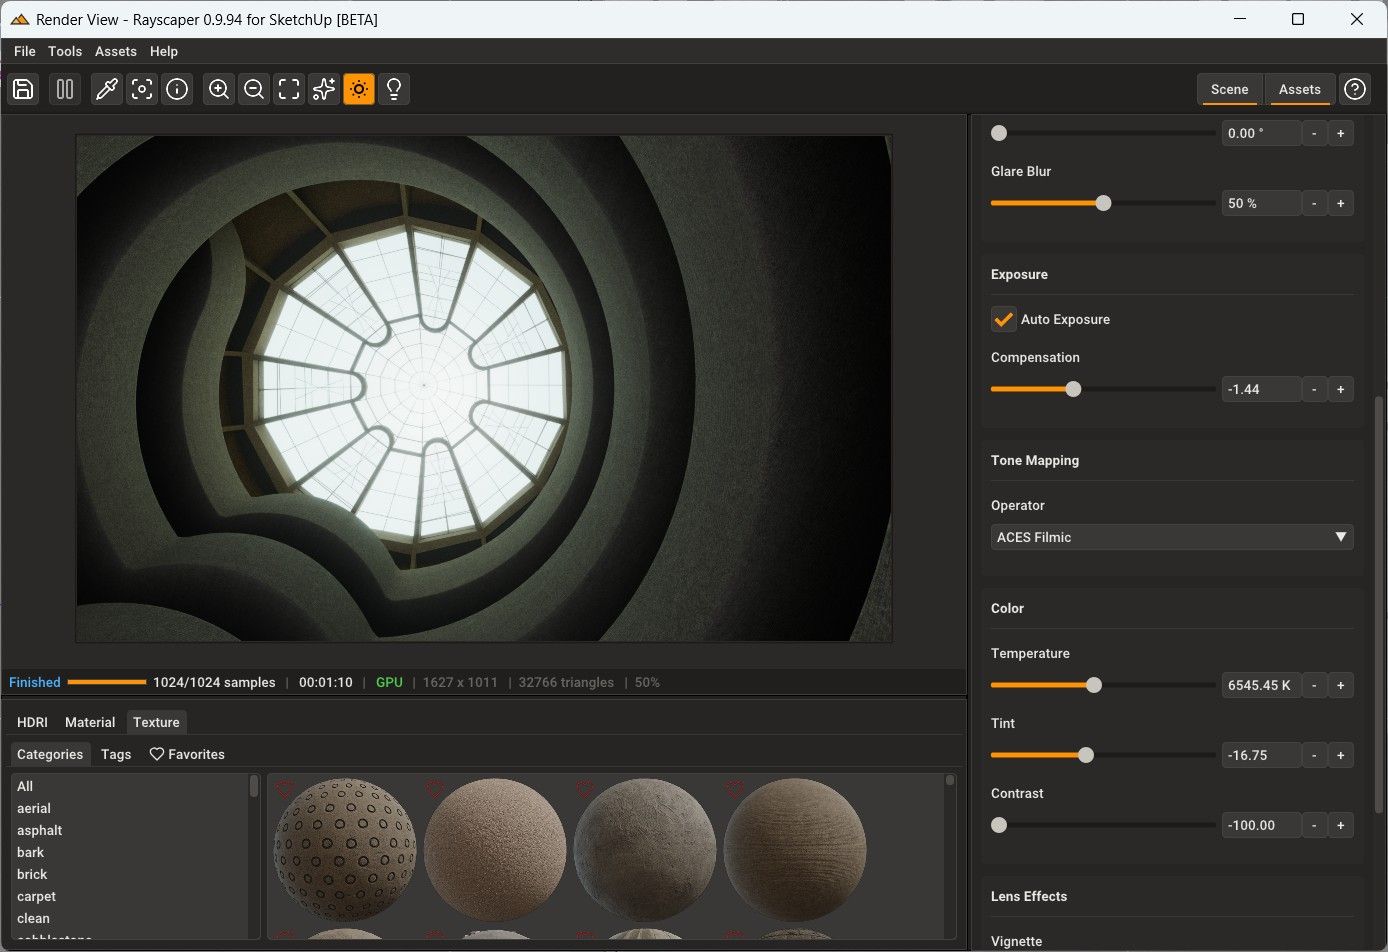Increase Glare Blur with the plus button
Image resolution: width=1388 pixels, height=952 pixels.
click(1341, 203)
